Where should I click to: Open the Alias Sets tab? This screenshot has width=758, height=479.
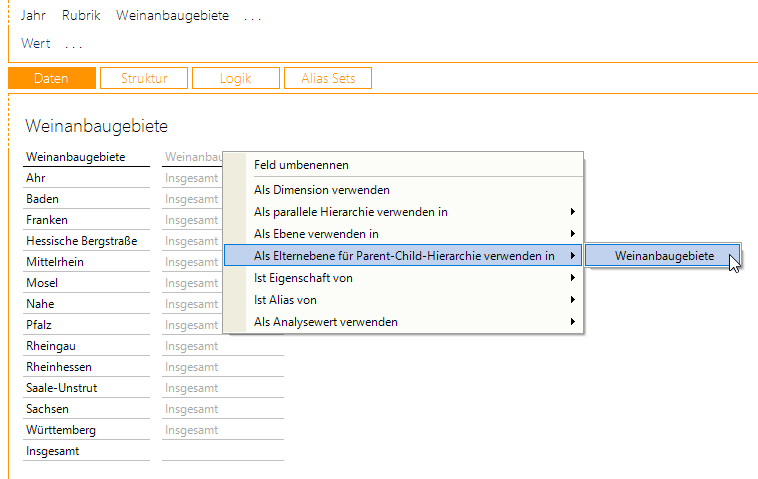tap(327, 78)
